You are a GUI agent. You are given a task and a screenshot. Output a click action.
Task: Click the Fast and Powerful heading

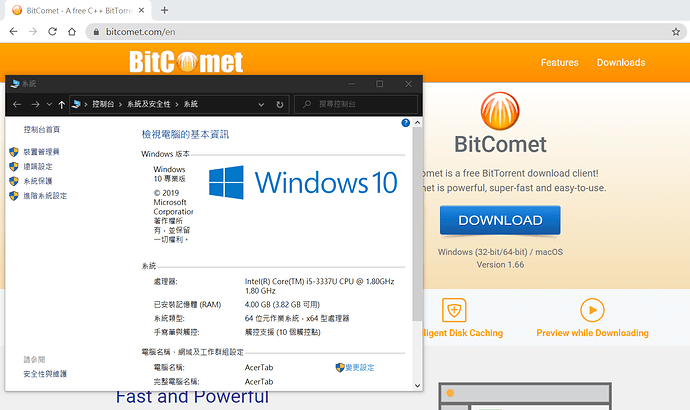(x=192, y=397)
